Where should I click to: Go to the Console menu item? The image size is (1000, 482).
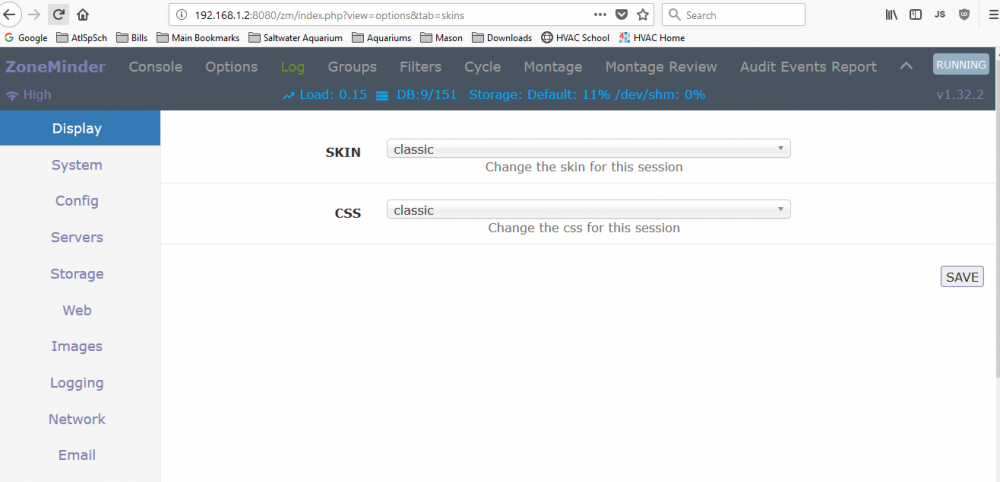pyautogui.click(x=156, y=66)
